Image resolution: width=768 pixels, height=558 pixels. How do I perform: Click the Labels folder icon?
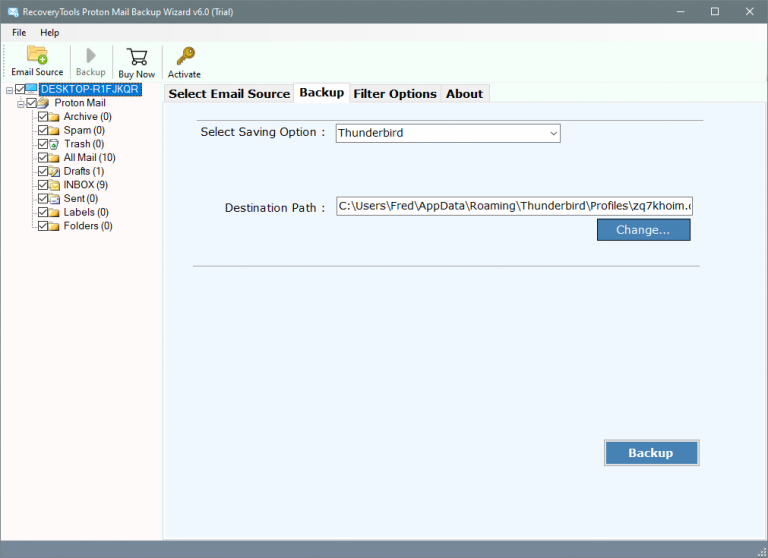click(x=54, y=213)
